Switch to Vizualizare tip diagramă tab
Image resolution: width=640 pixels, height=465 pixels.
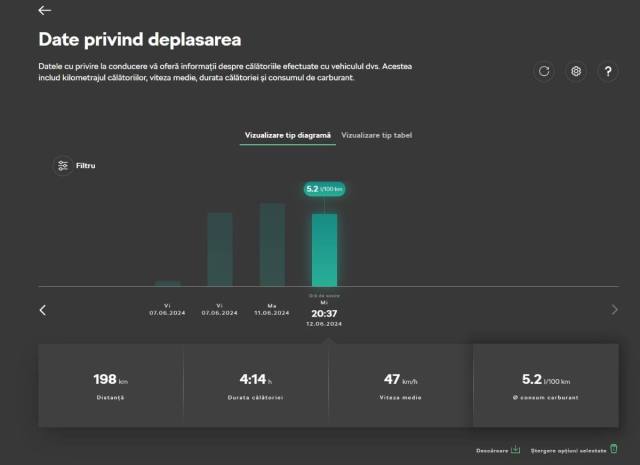coord(287,134)
